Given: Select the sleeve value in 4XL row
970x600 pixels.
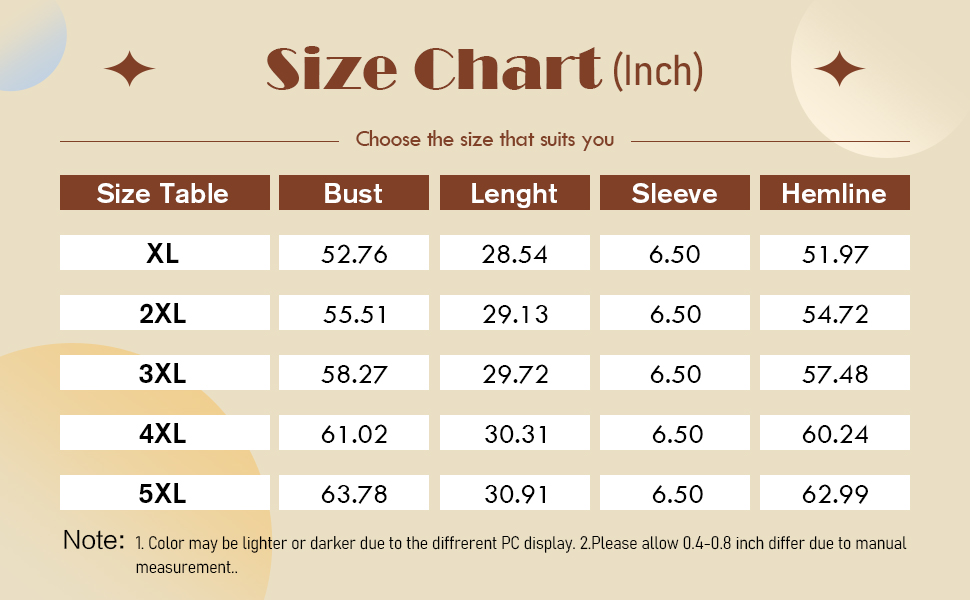Looking at the screenshot, I should pyautogui.click(x=674, y=433).
